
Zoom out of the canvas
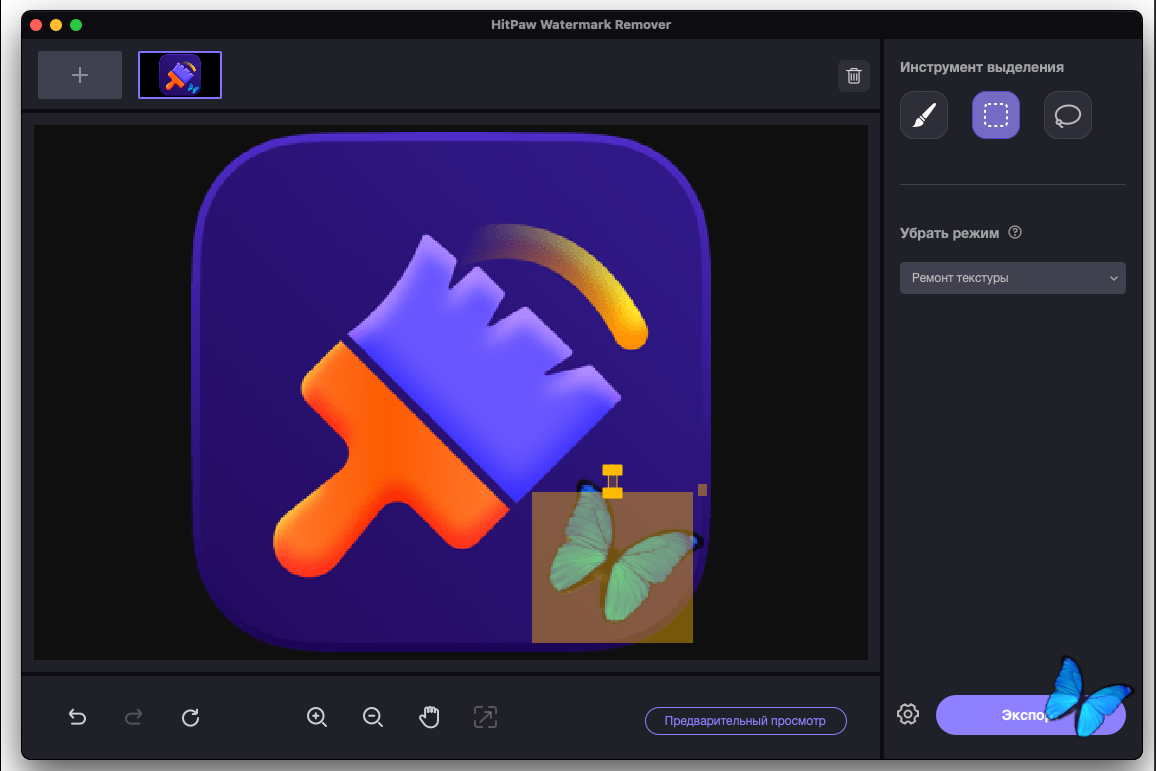coord(373,717)
